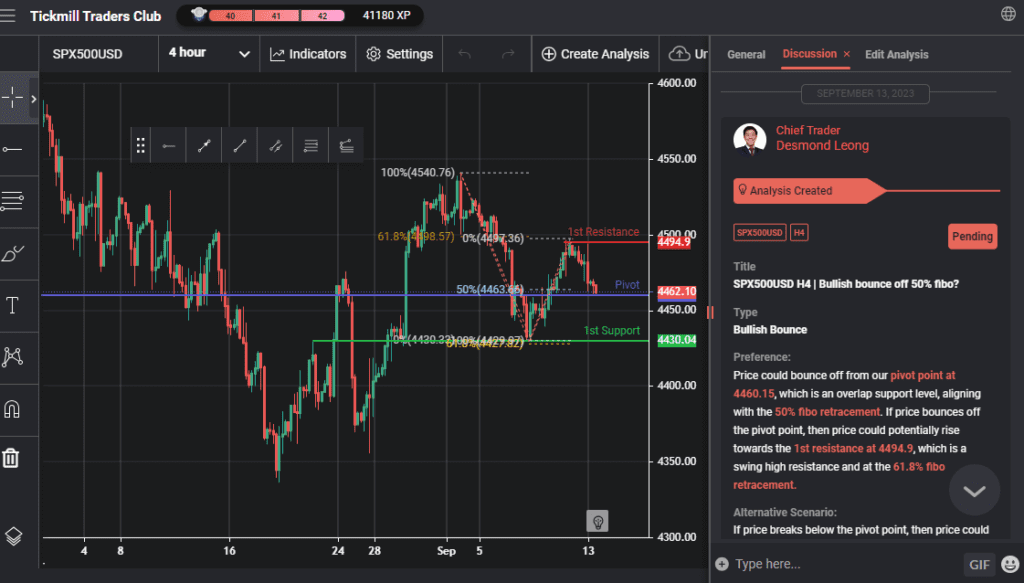The height and width of the screenshot is (583, 1024).
Task: Open chart Settings
Action: [x=400, y=54]
